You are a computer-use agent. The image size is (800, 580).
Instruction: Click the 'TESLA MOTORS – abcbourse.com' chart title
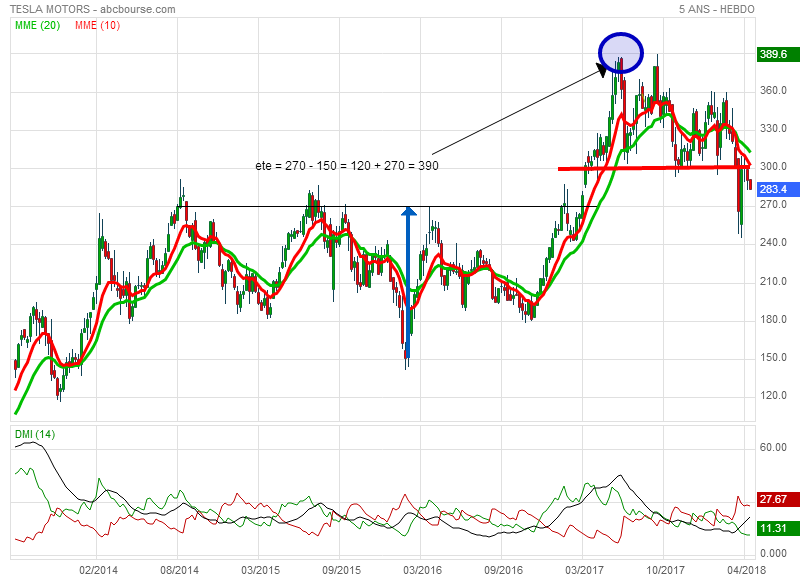93,9
